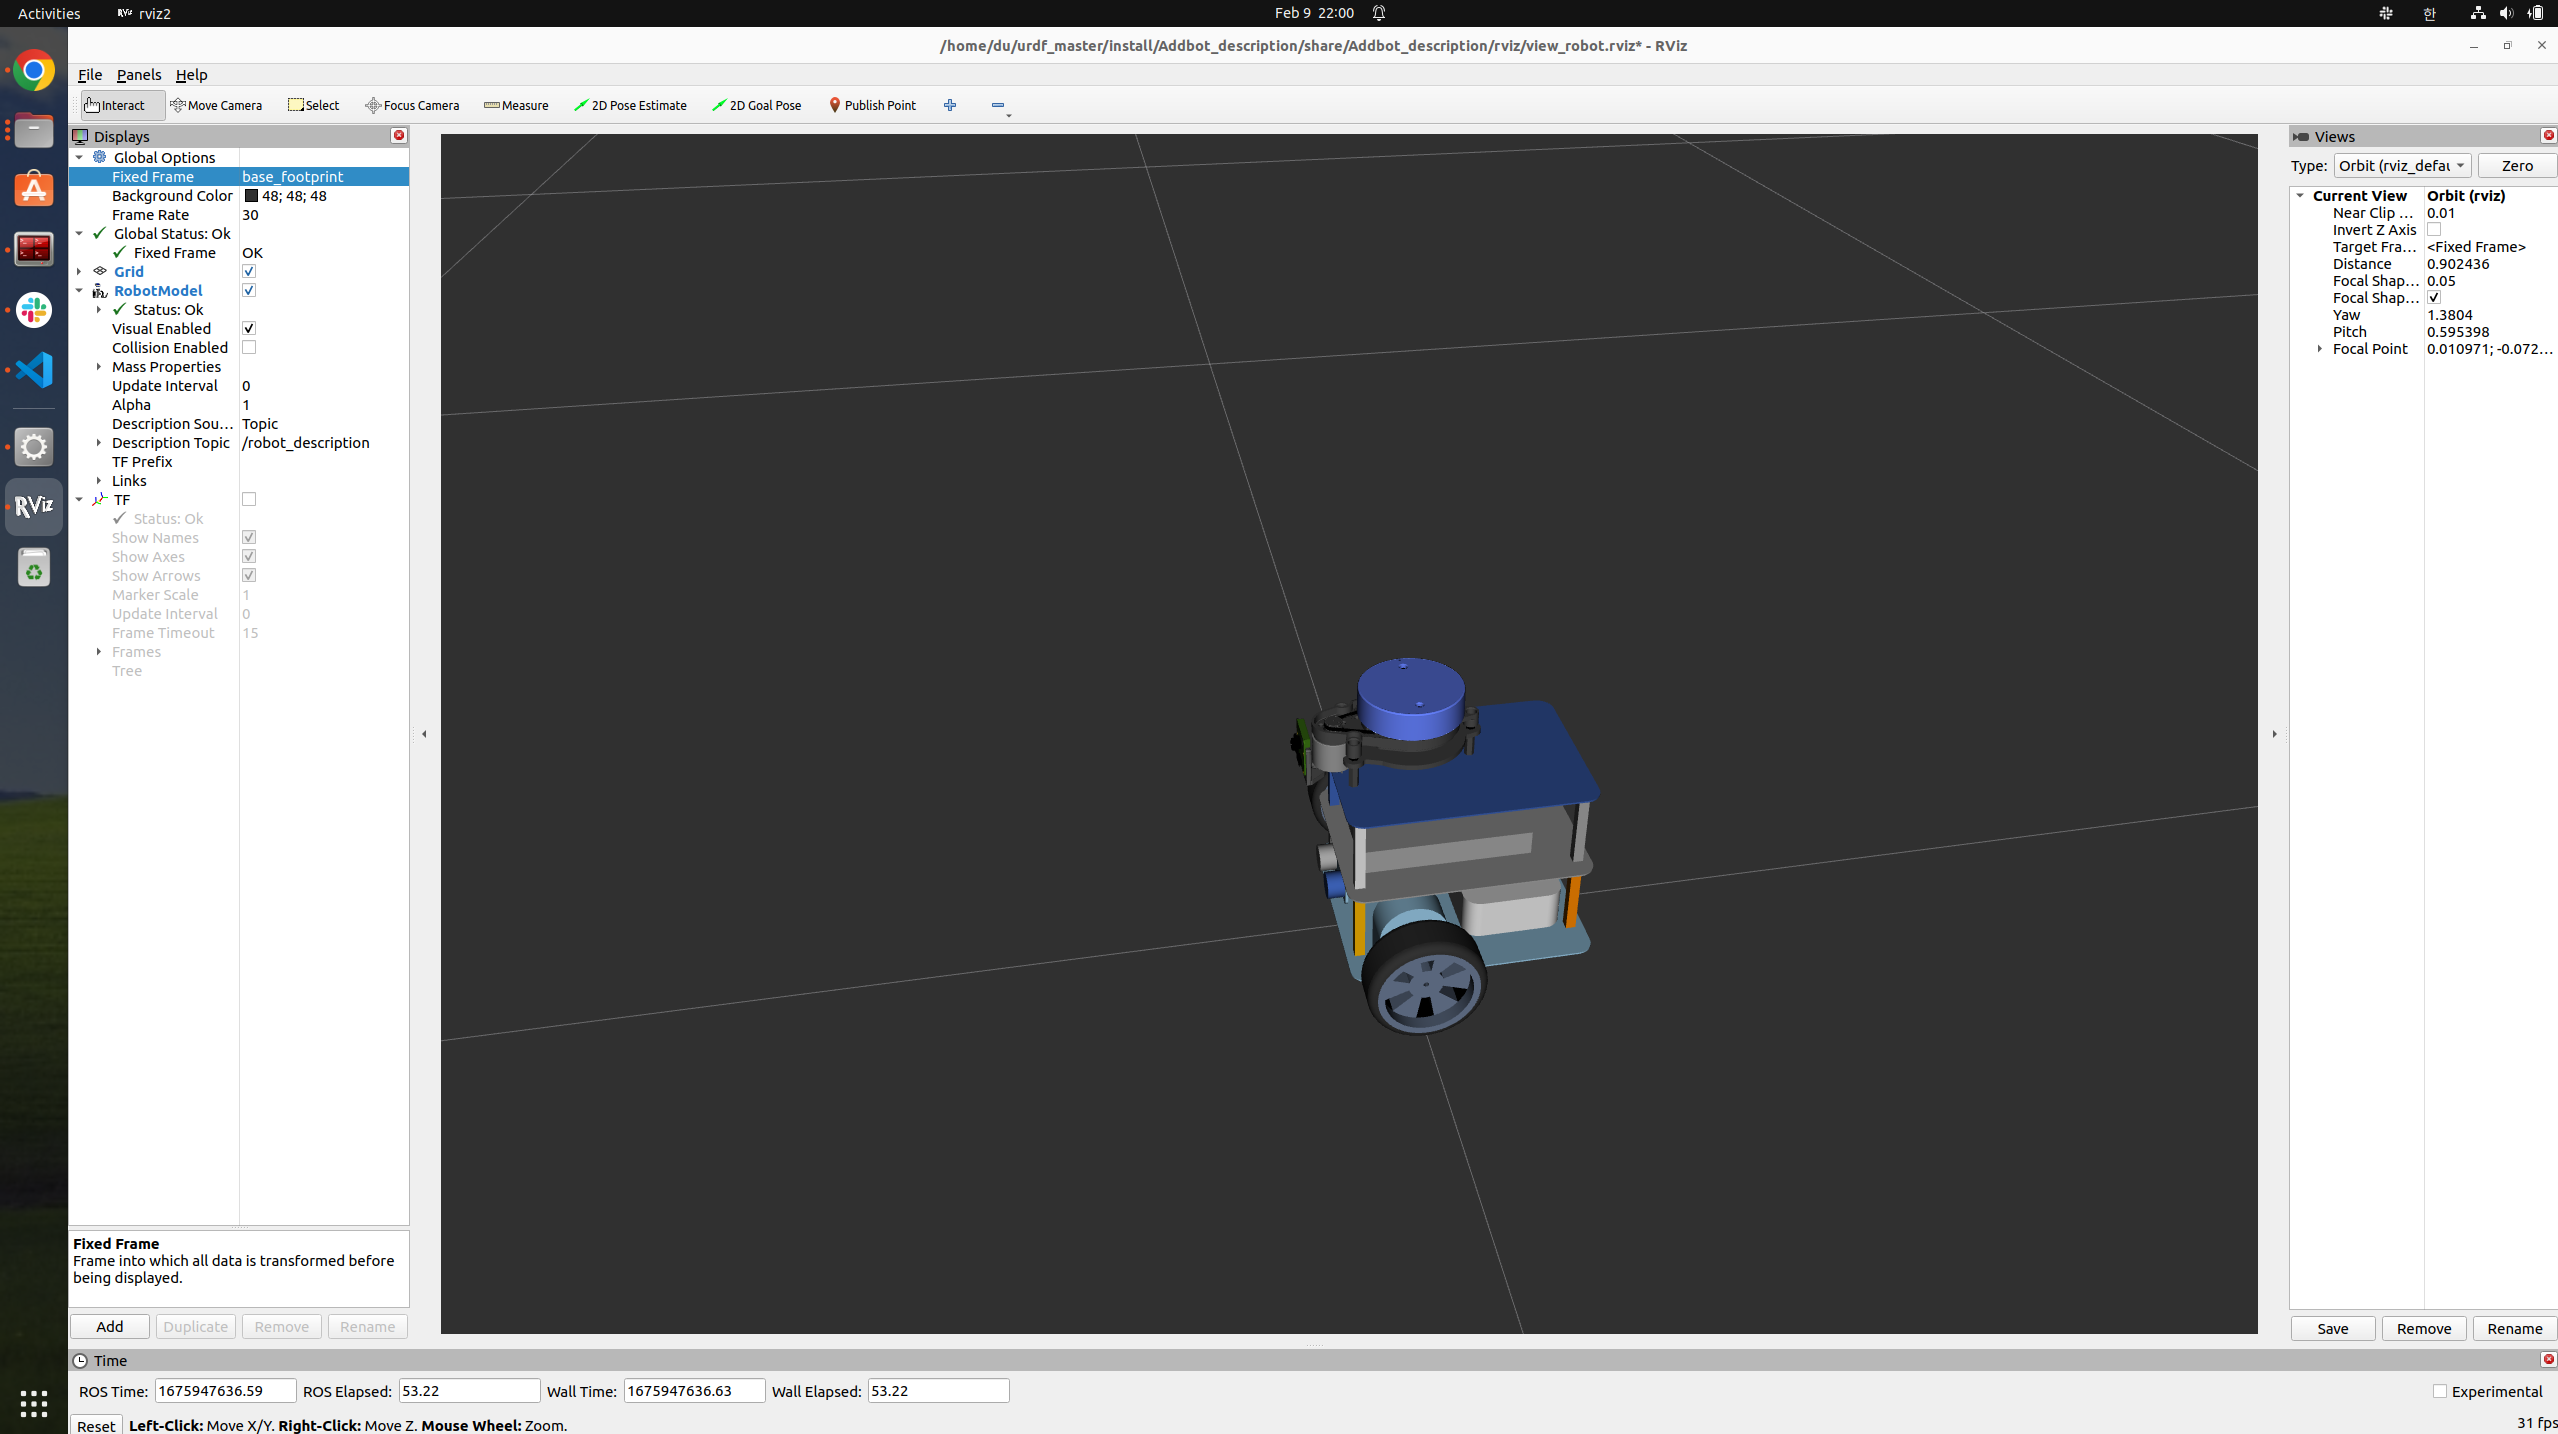Open the volume icon in system tray
The width and height of the screenshot is (2558, 1434).
point(2506,13)
